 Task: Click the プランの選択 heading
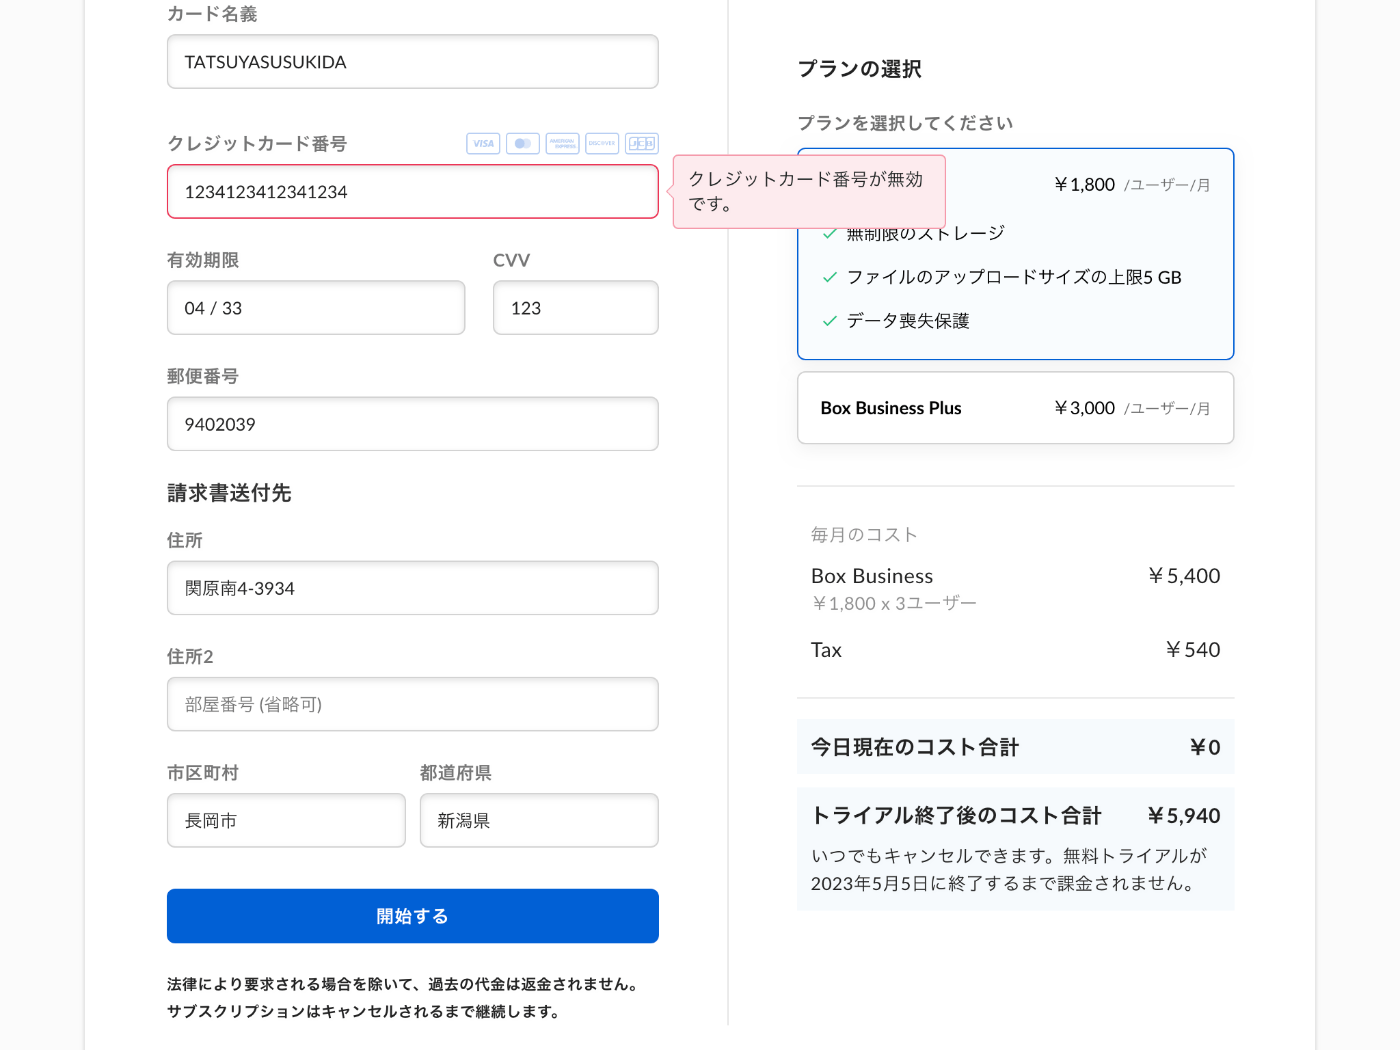tap(859, 69)
